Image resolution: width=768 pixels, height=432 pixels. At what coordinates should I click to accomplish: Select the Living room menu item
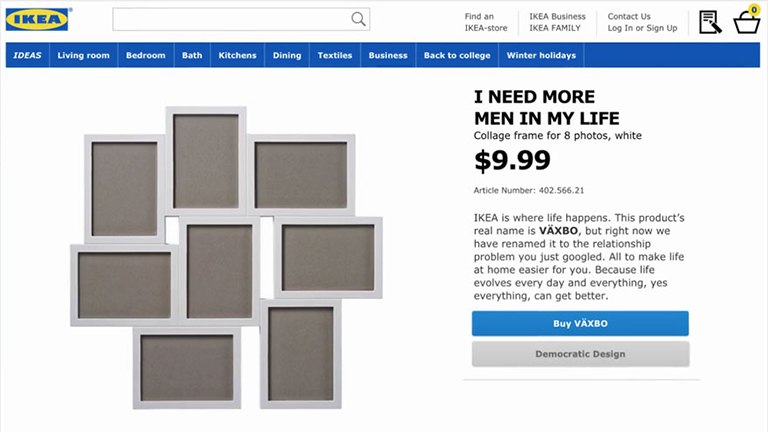[84, 56]
